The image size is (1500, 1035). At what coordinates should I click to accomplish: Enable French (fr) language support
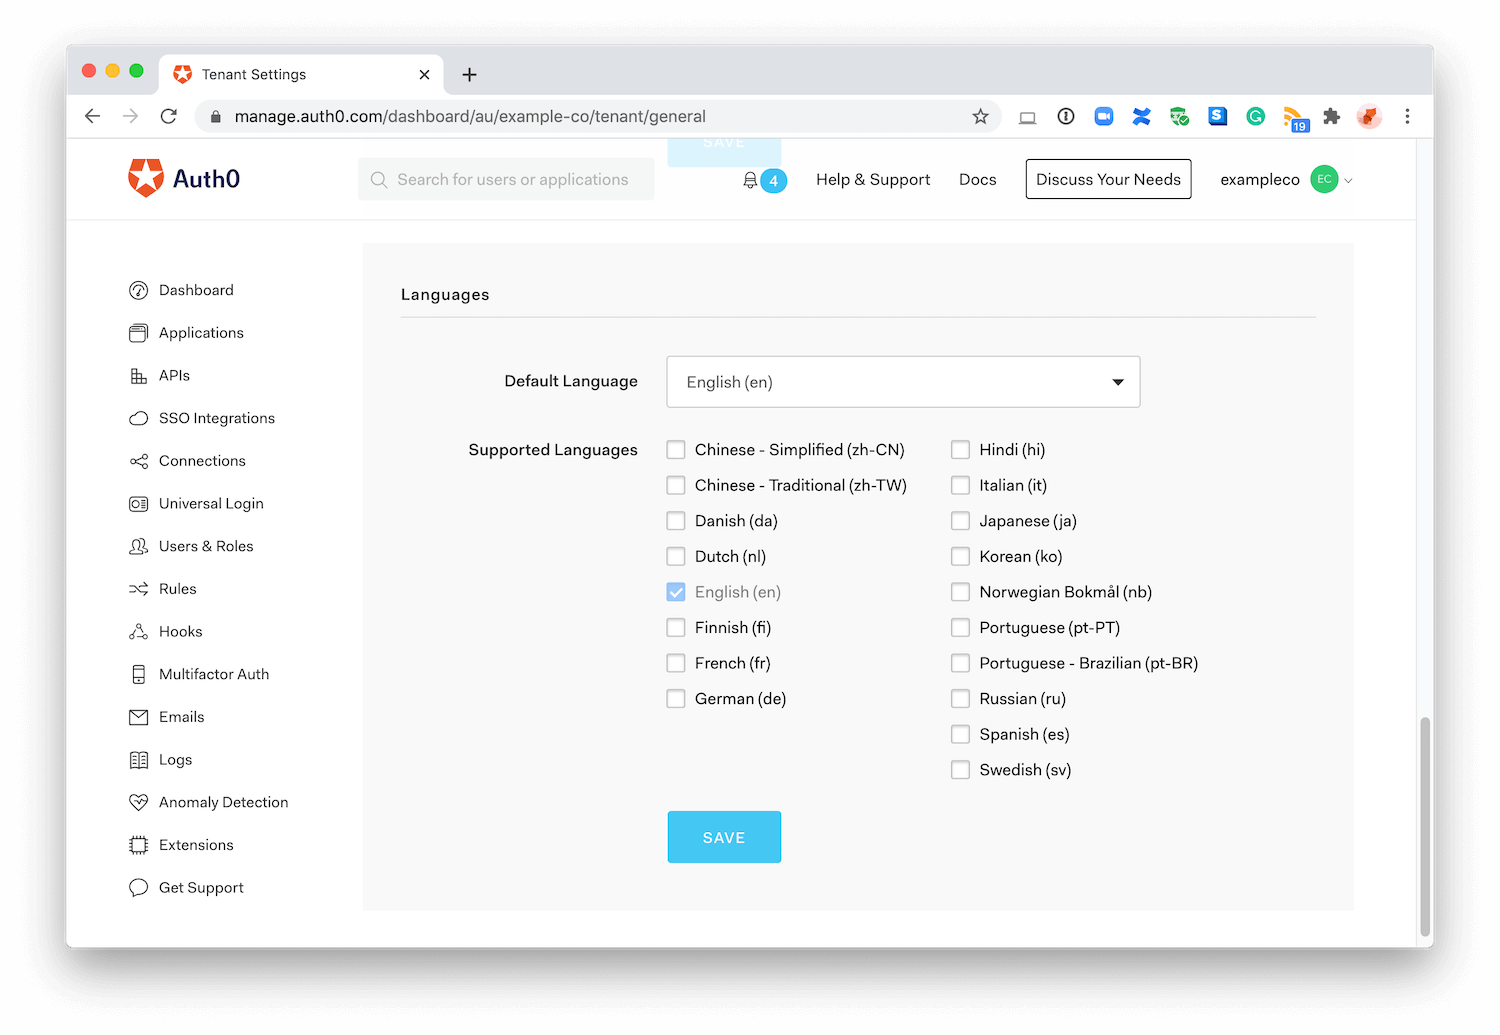(x=676, y=663)
